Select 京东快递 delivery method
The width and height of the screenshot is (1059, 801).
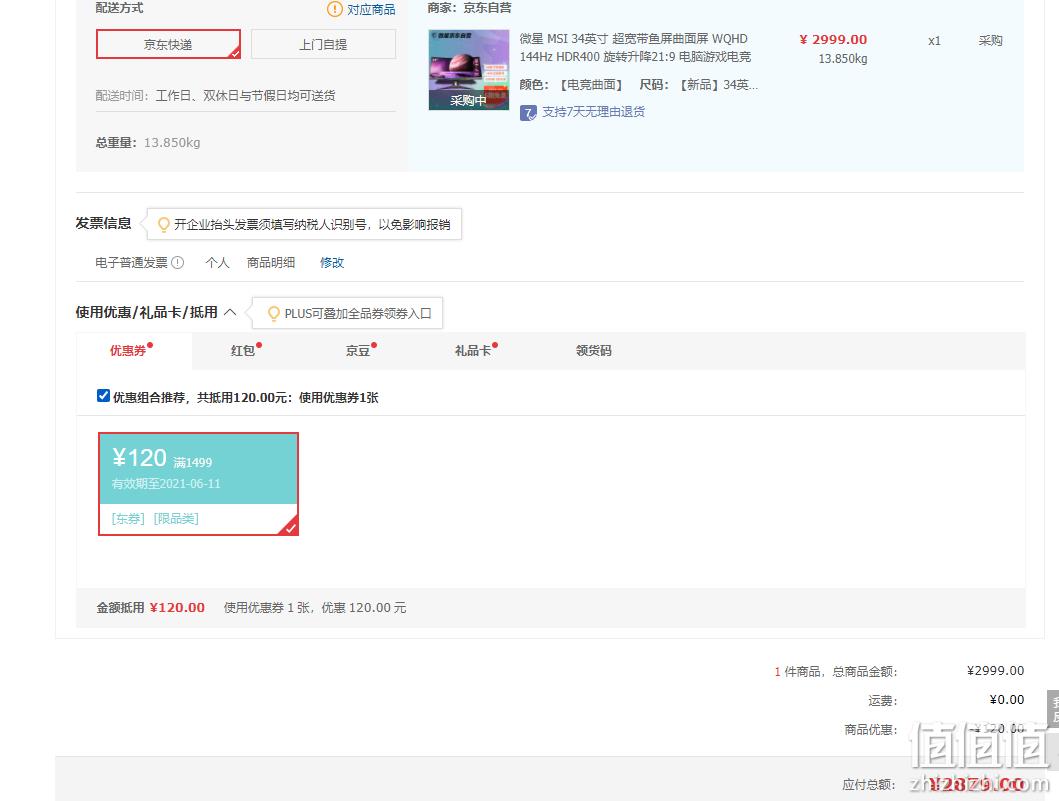pos(168,45)
